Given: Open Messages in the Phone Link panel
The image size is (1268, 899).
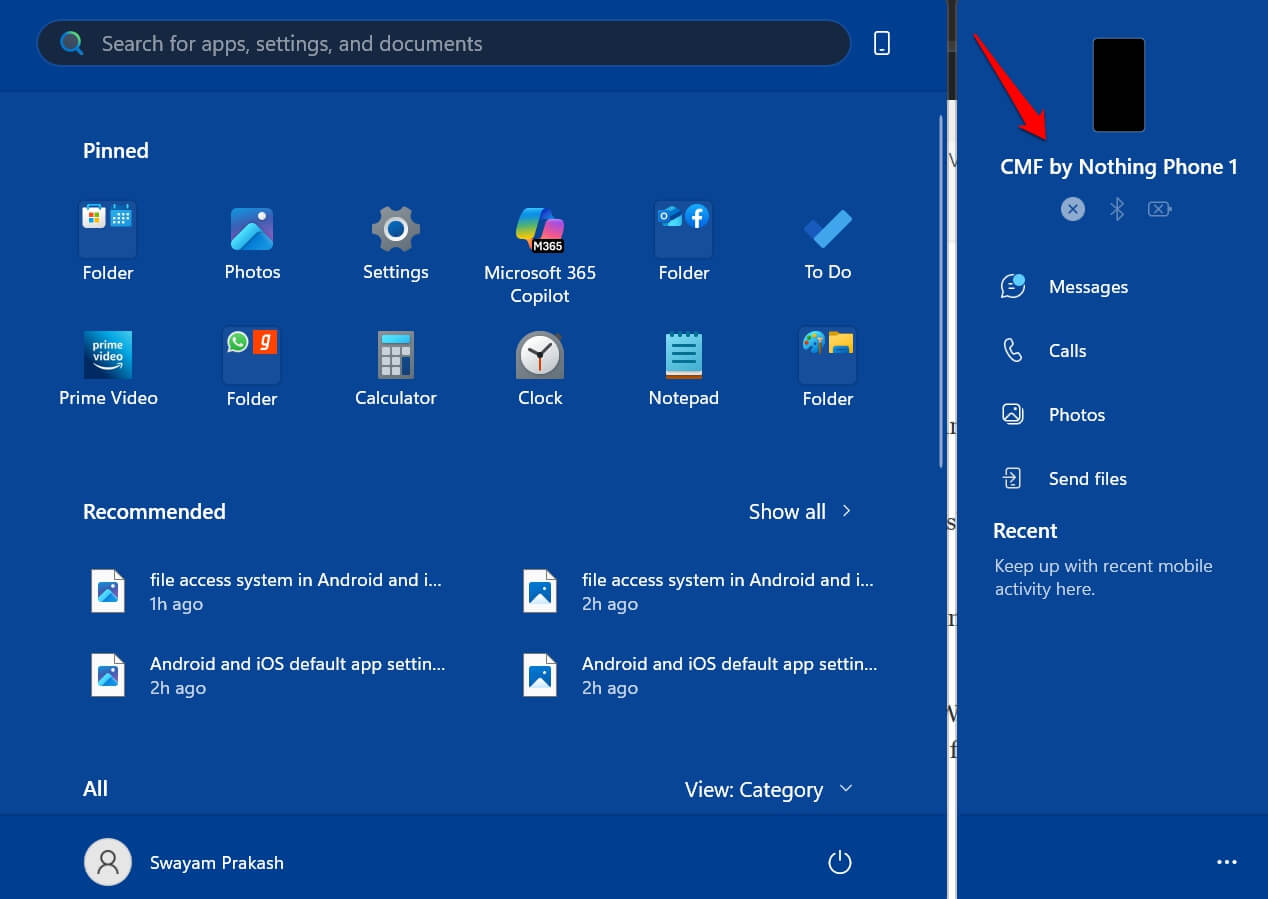Looking at the screenshot, I should [x=1088, y=286].
